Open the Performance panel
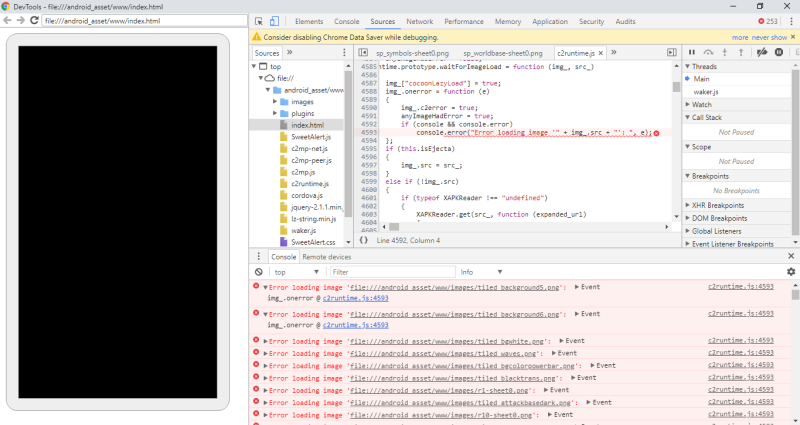 tap(464, 21)
